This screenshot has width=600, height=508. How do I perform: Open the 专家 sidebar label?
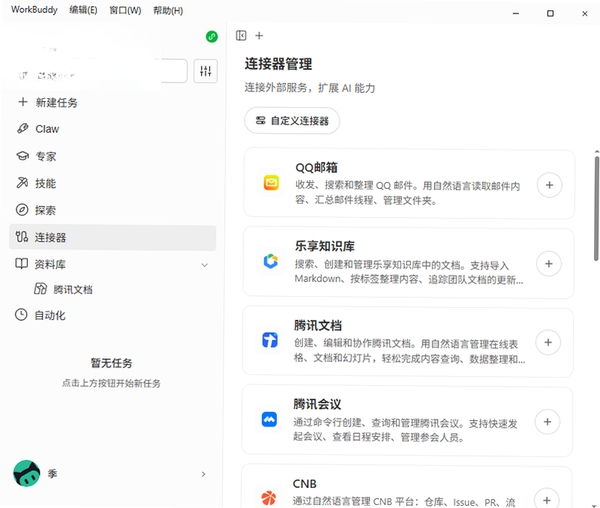point(46,156)
